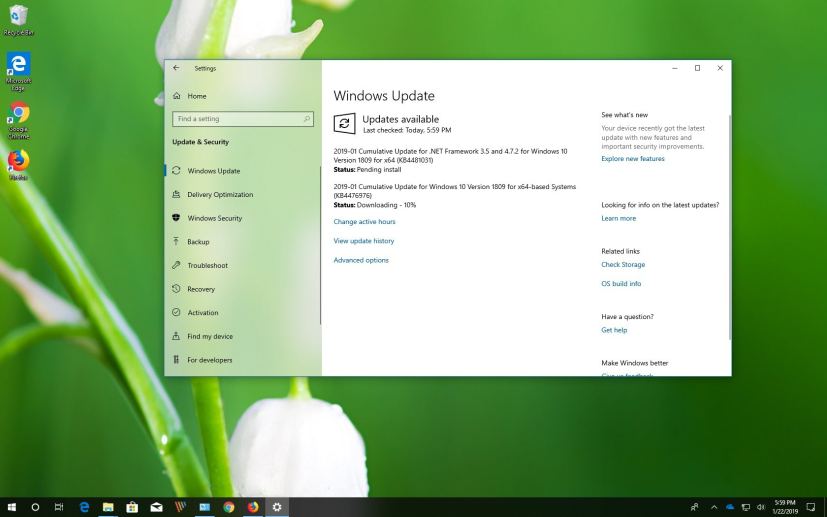Image resolution: width=827 pixels, height=517 pixels.
Task: Click the Learn more link
Action: point(619,218)
